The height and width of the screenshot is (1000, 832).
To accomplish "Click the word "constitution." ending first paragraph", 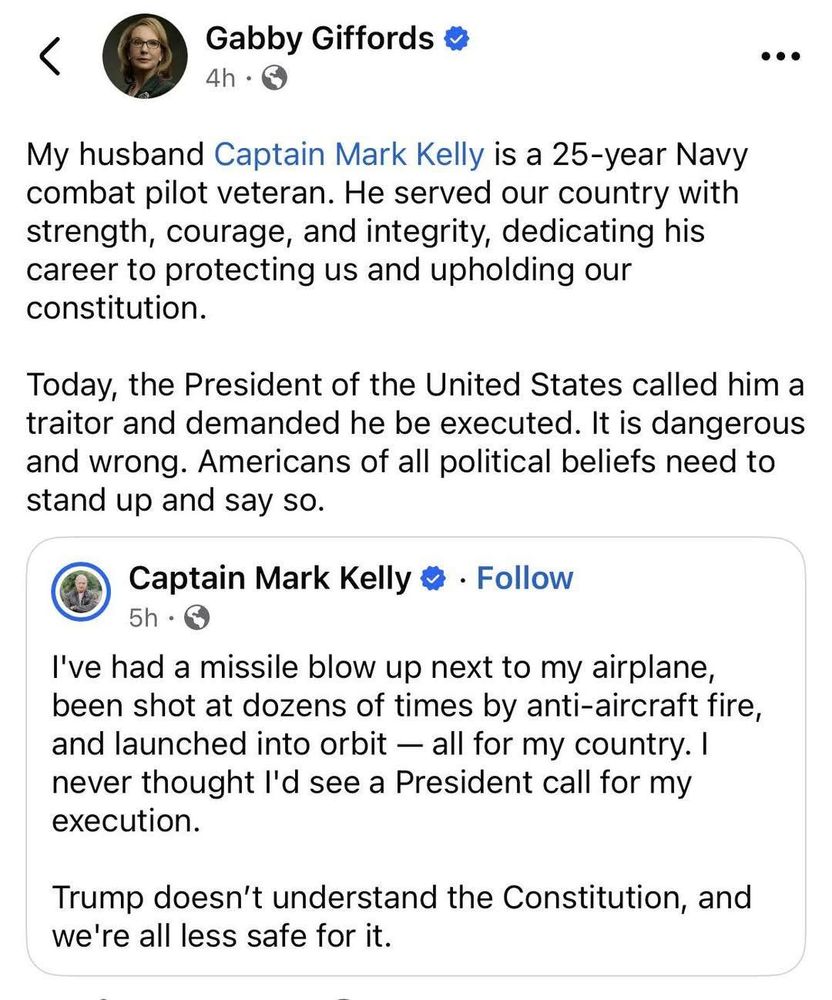I will 116,308.
